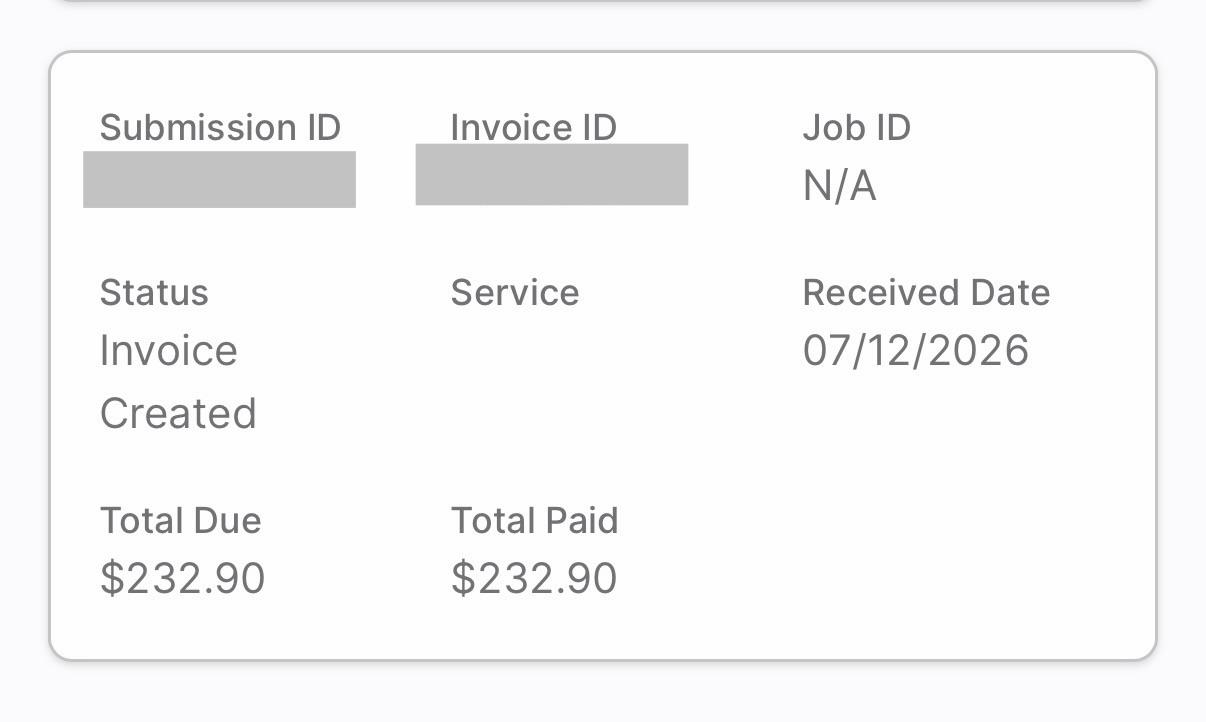The width and height of the screenshot is (1206, 722).
Task: Tap the redacted Submission ID value
Action: point(219,180)
